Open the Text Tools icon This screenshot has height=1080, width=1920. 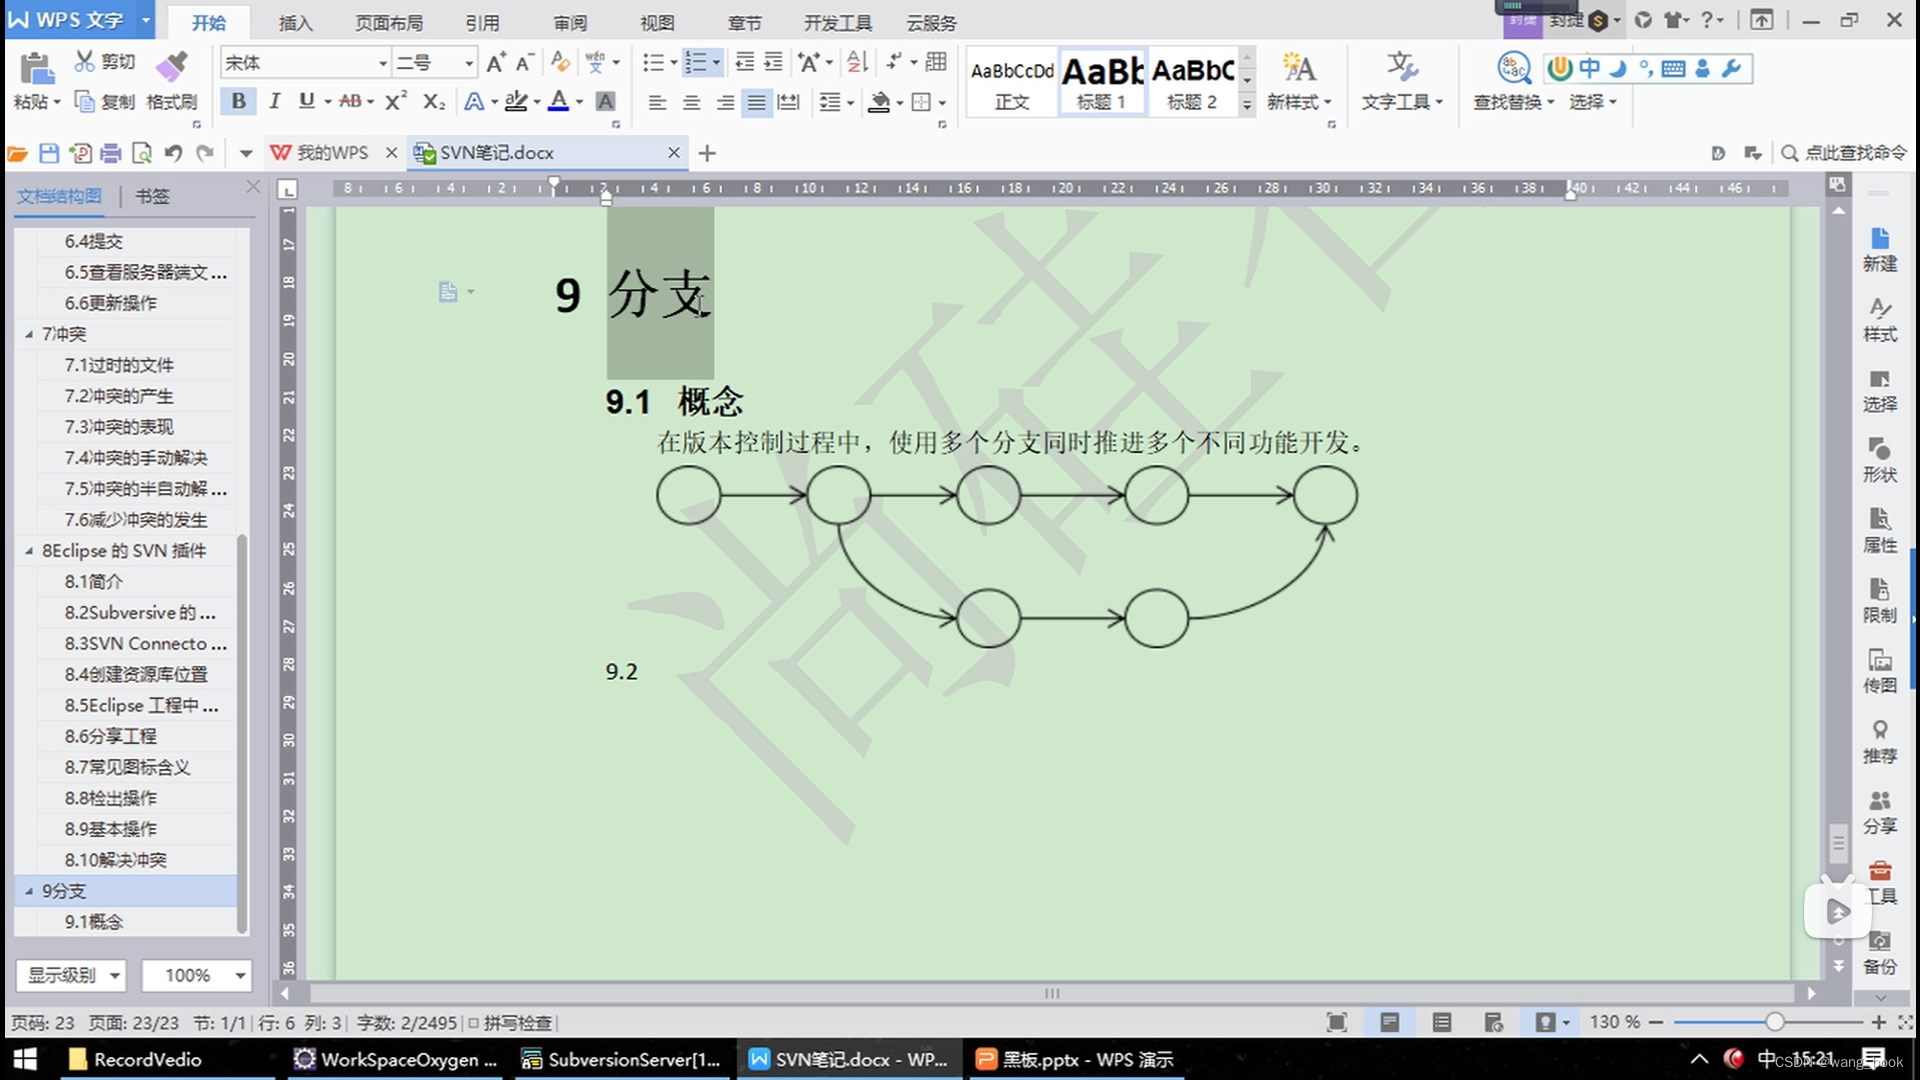point(1401,68)
